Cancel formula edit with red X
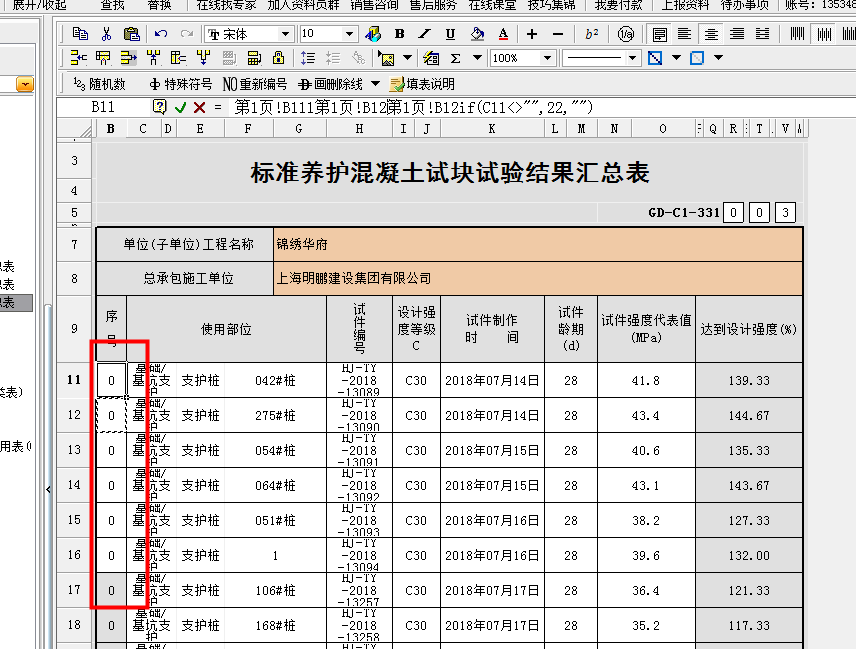Image resolution: width=856 pixels, height=649 pixels. pyautogui.click(x=199, y=107)
